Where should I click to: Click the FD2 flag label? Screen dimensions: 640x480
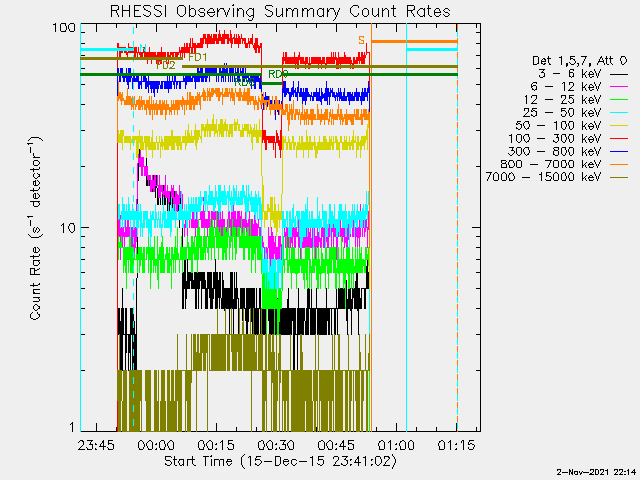click(x=166, y=65)
